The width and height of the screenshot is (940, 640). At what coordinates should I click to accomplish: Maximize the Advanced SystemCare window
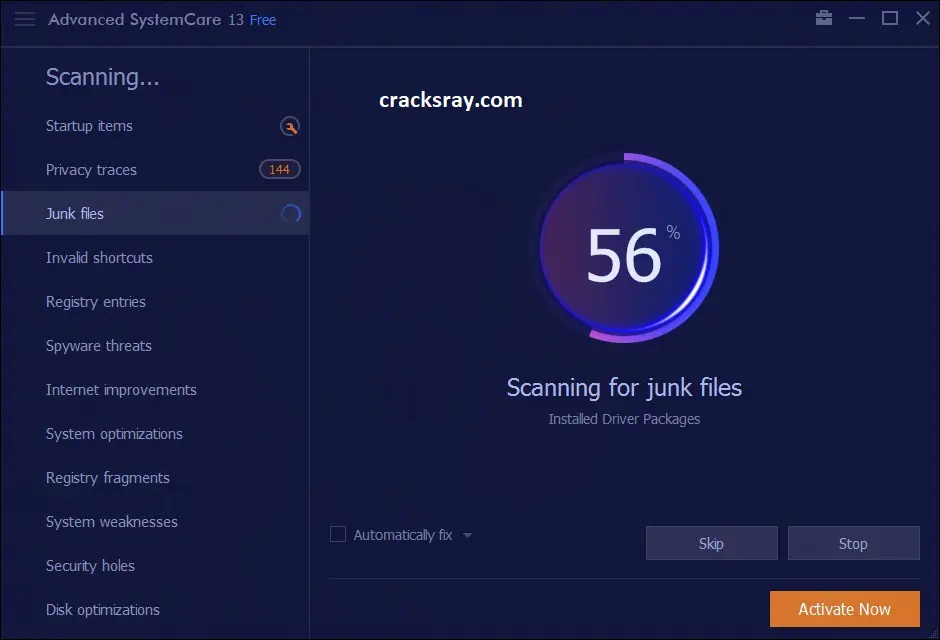coord(890,19)
